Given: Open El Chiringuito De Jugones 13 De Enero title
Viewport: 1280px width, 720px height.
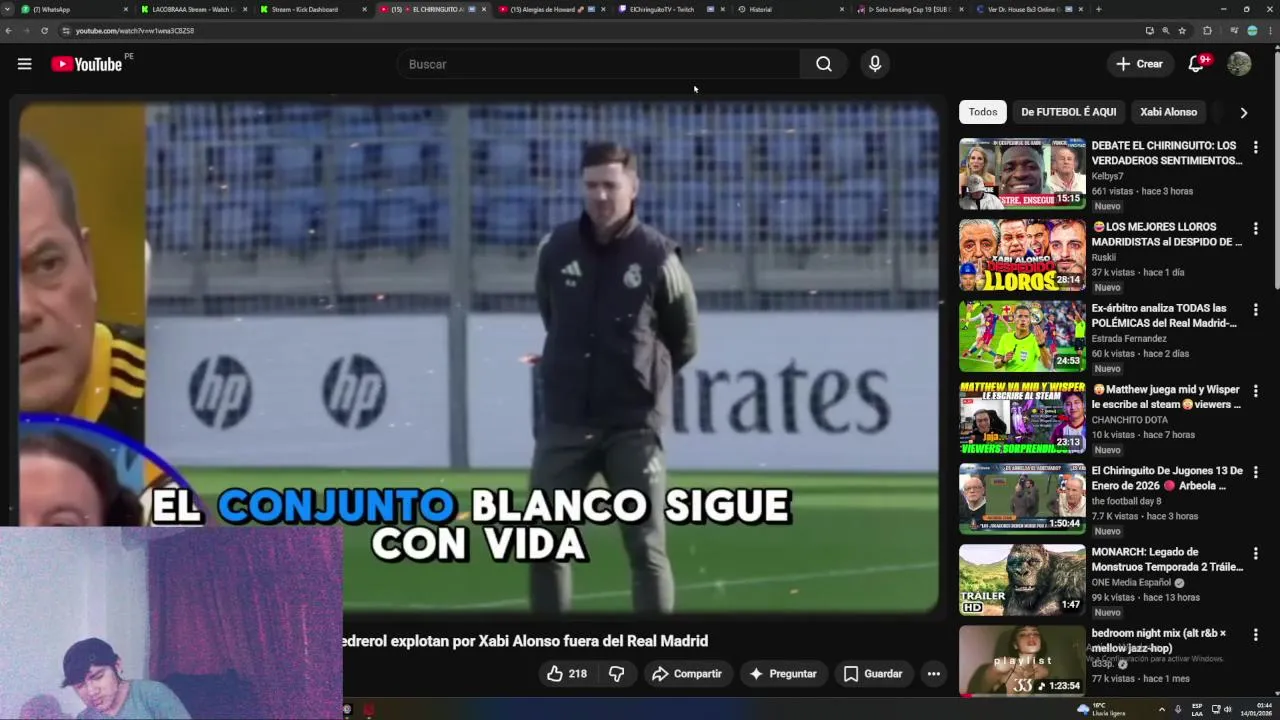Looking at the screenshot, I should pos(1166,478).
